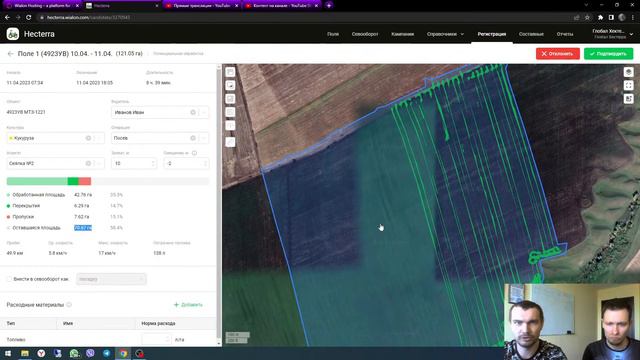Click '+ Добавить' consumables link

pyautogui.click(x=188, y=305)
